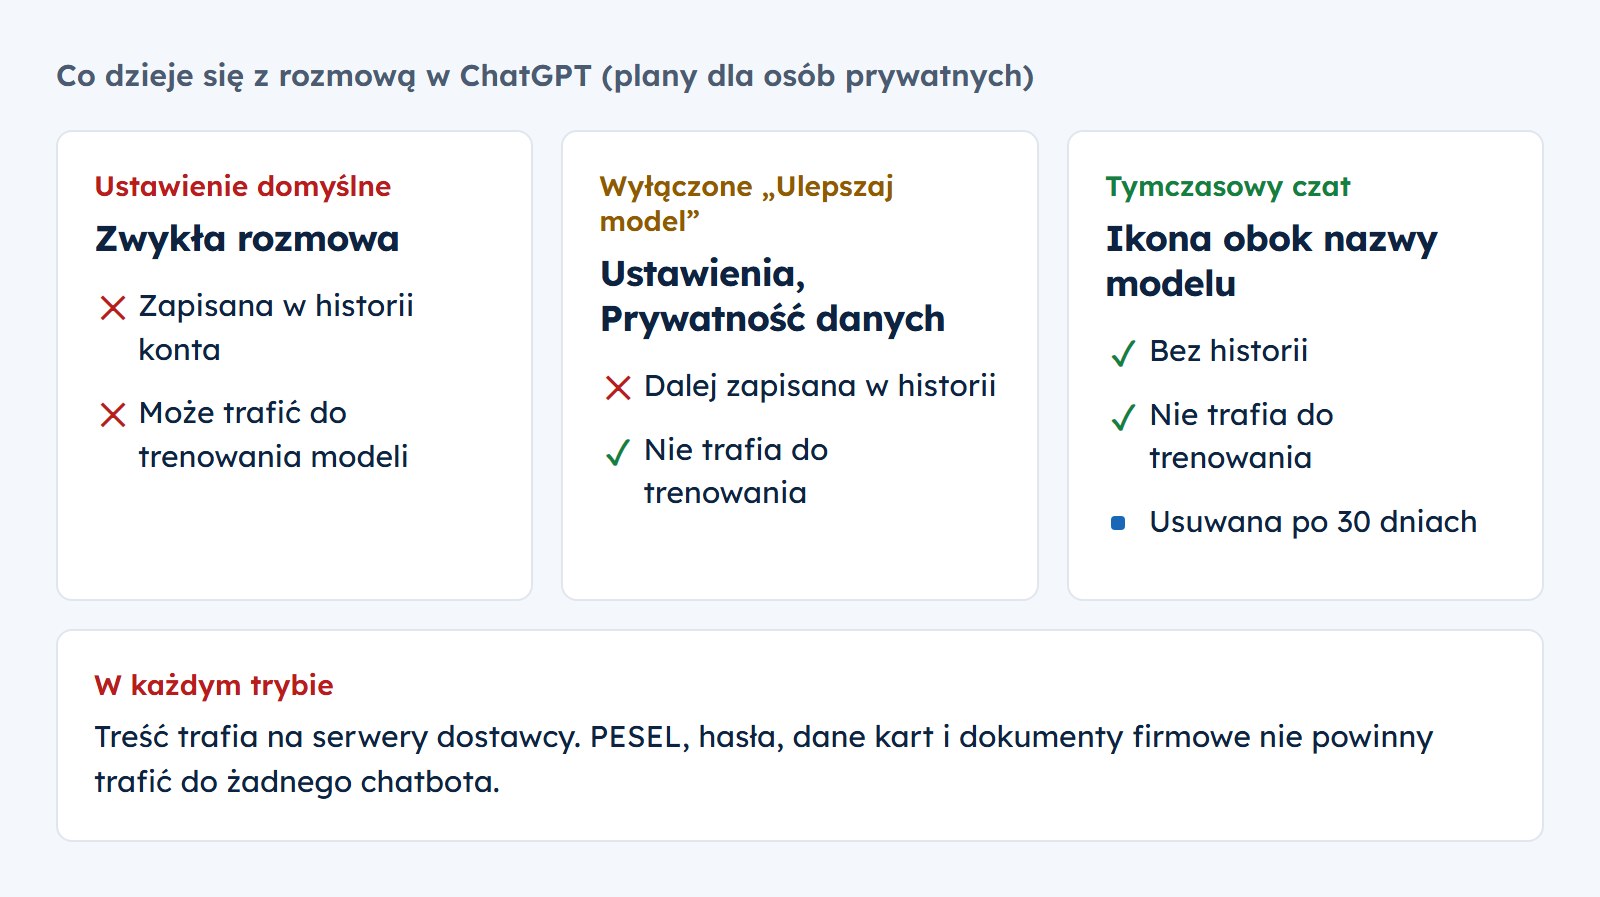This screenshot has width=1600, height=897.
Task: Click "Nie trafia do trenowania" text in the Ulepszaj model card
Action: (x=736, y=471)
